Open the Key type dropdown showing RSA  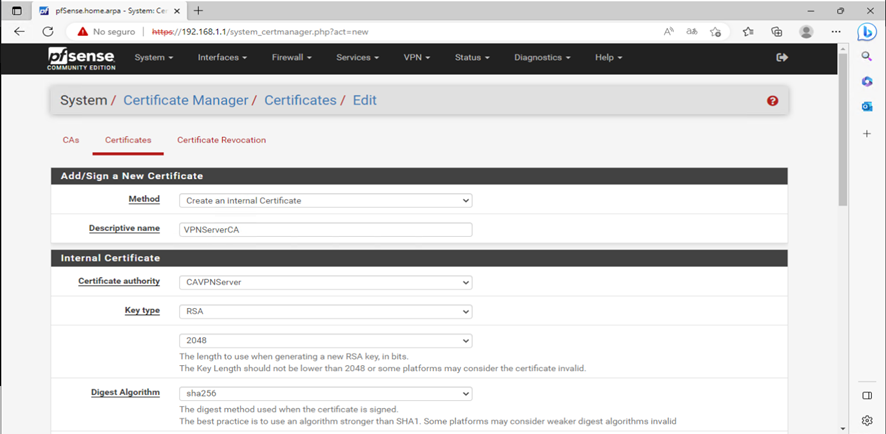point(325,311)
